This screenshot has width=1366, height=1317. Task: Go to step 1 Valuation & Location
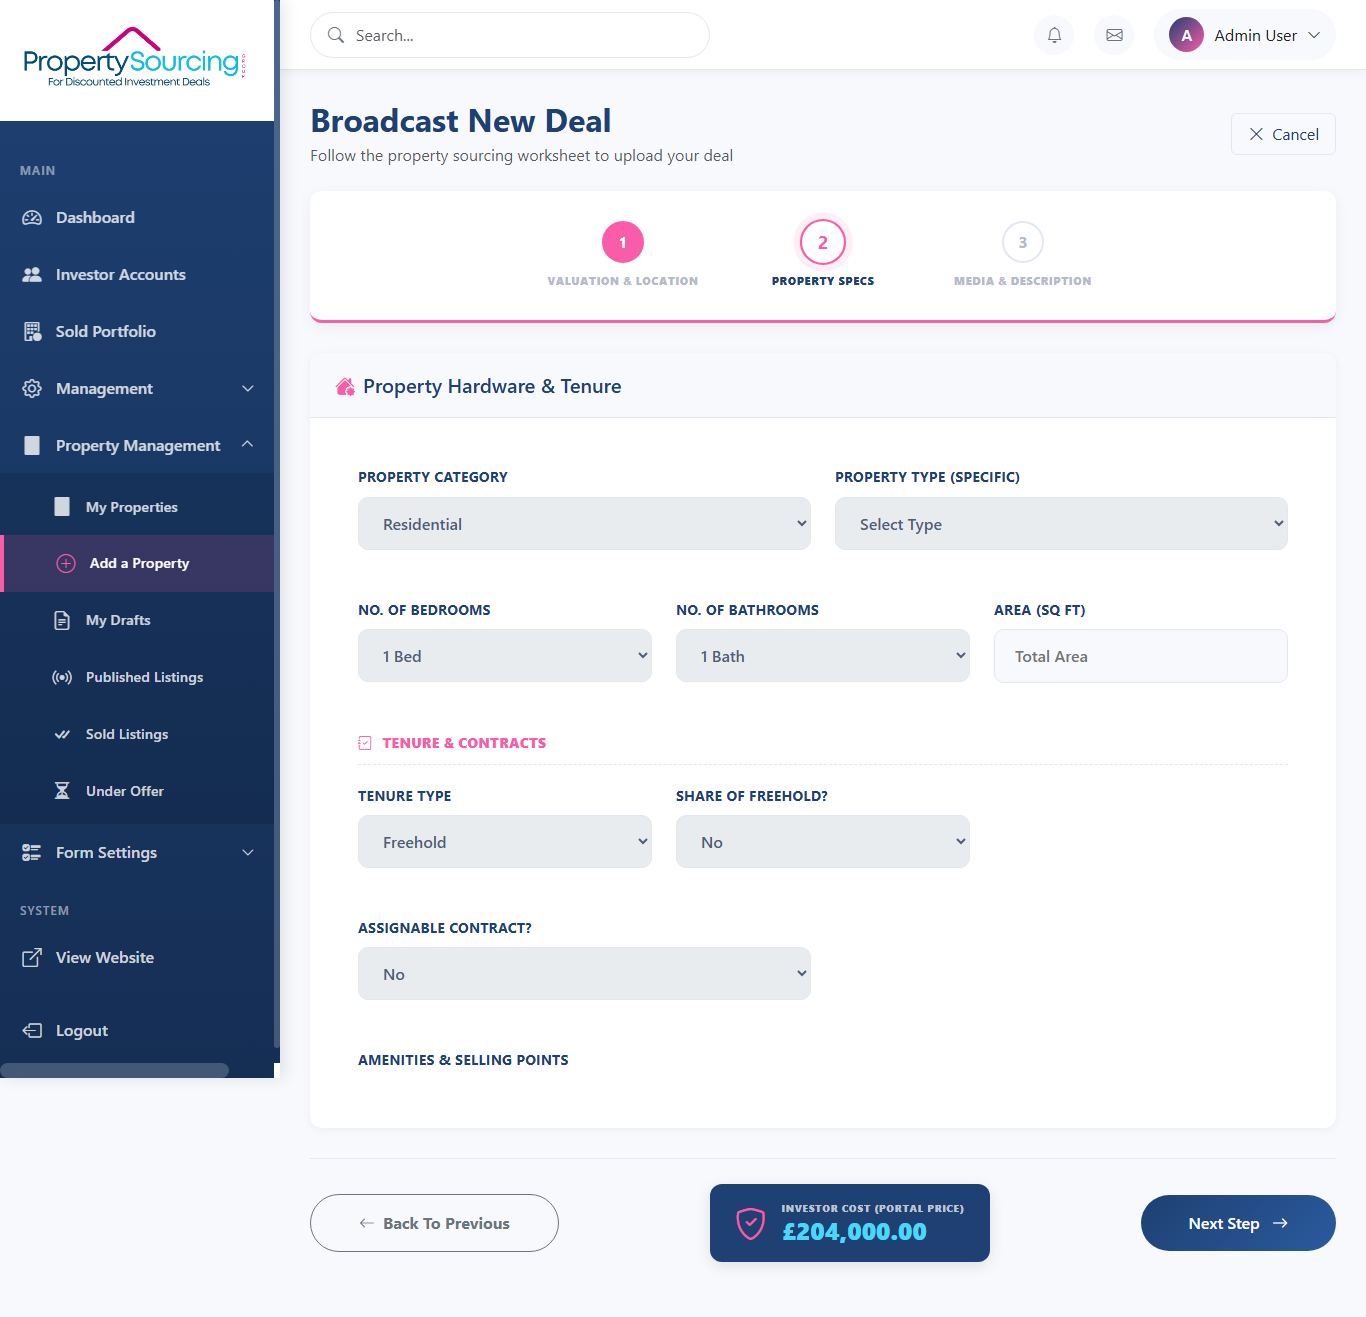tap(622, 243)
